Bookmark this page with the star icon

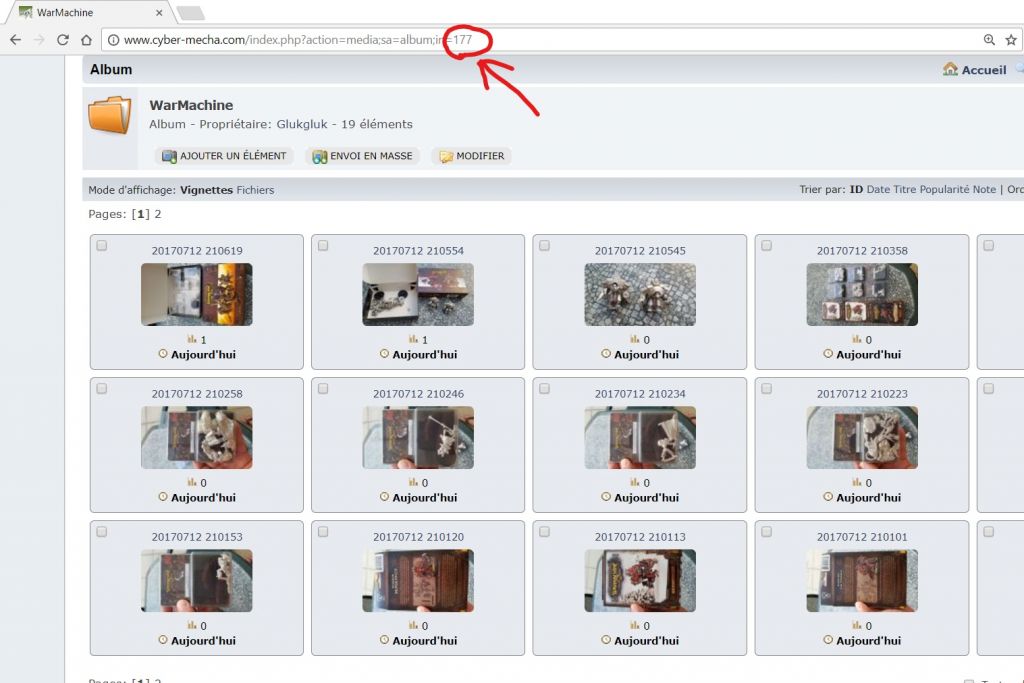click(1011, 40)
